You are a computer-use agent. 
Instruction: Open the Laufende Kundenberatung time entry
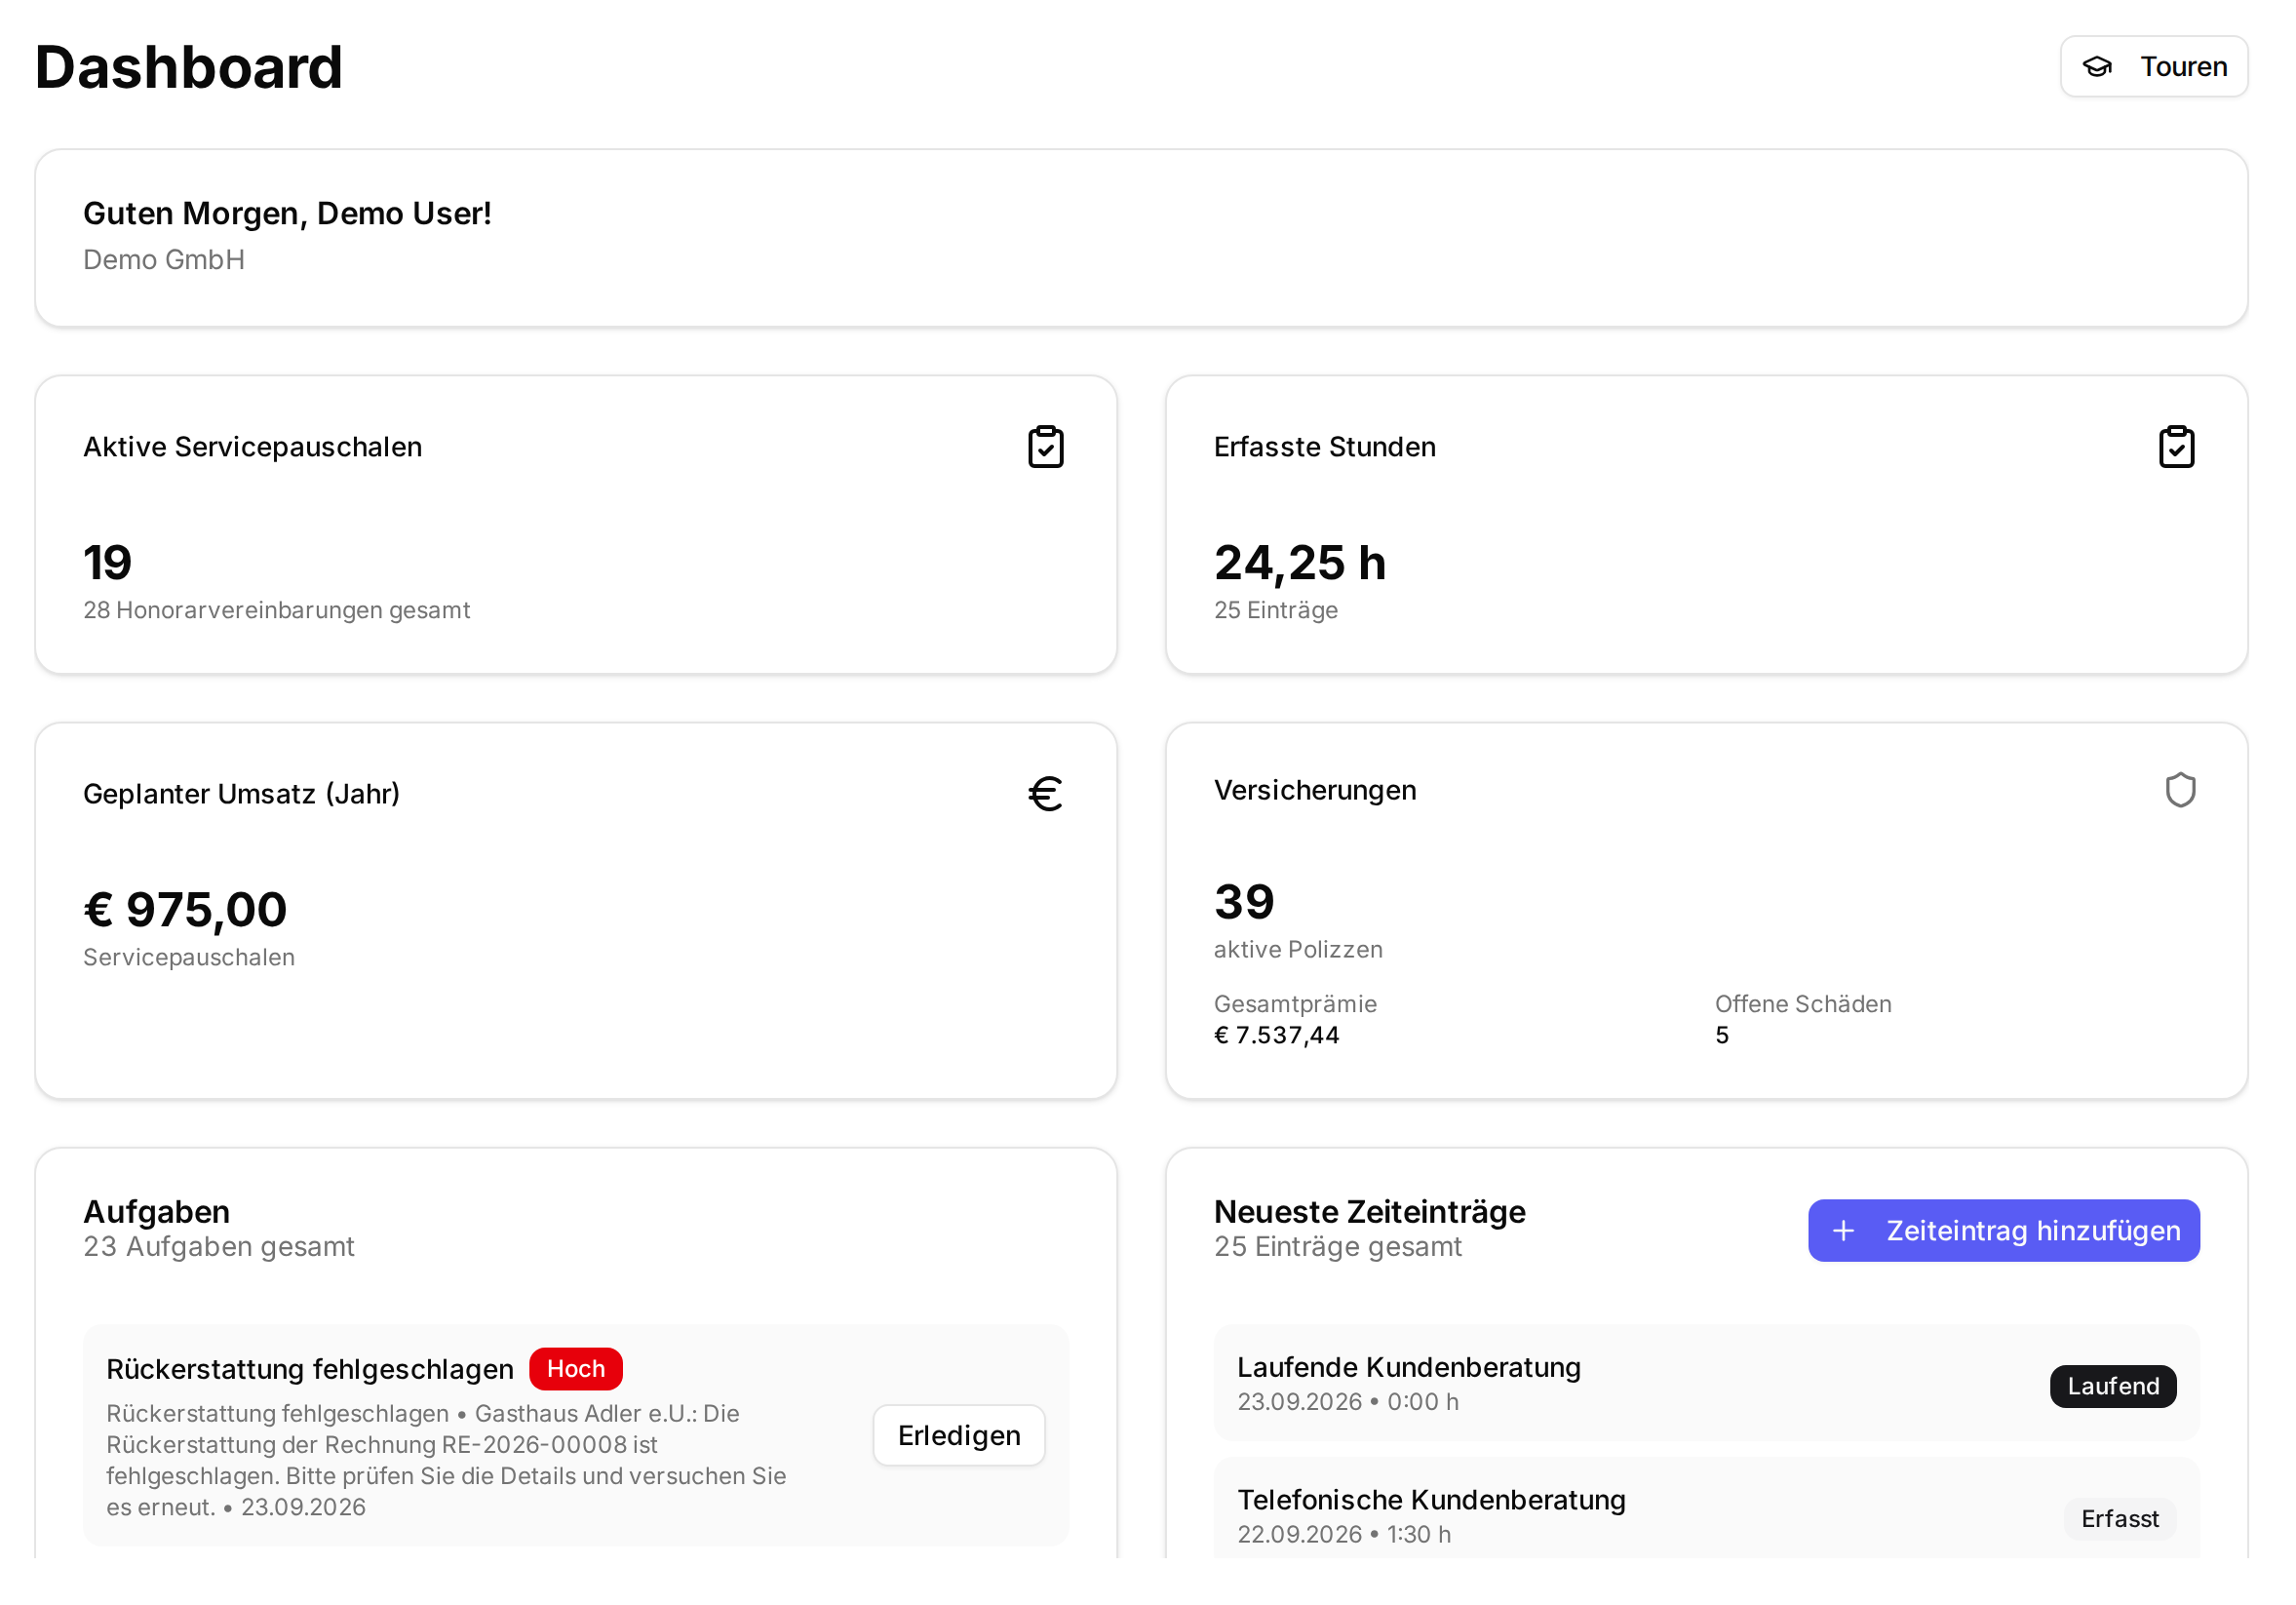(1706, 1383)
